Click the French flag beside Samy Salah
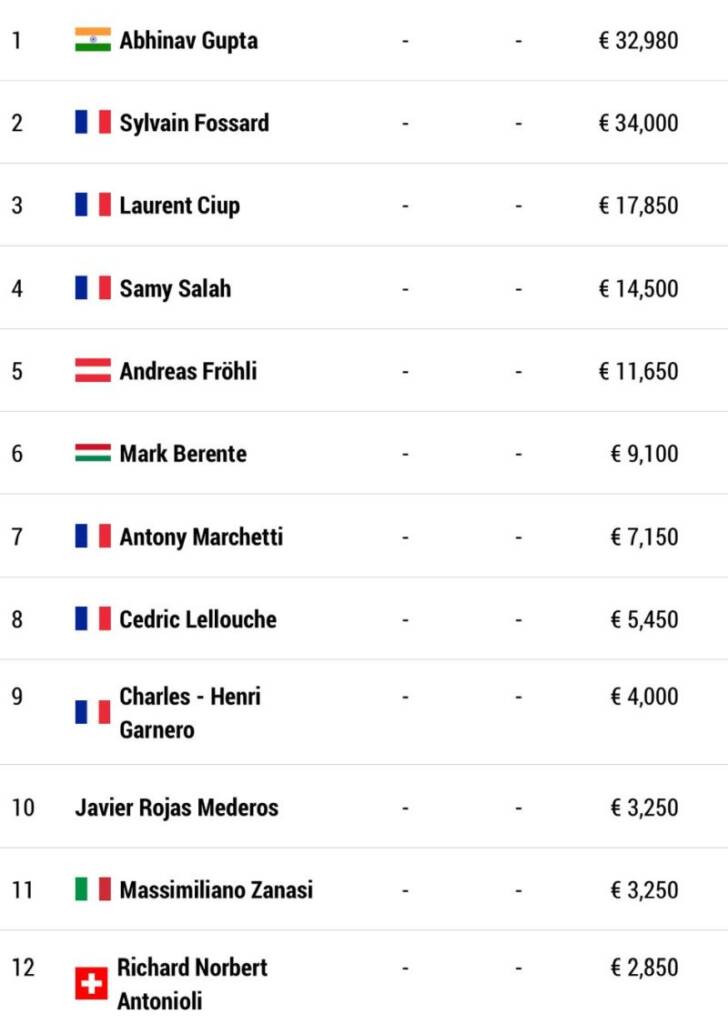Viewport: 728px width, 1024px height. [93, 287]
